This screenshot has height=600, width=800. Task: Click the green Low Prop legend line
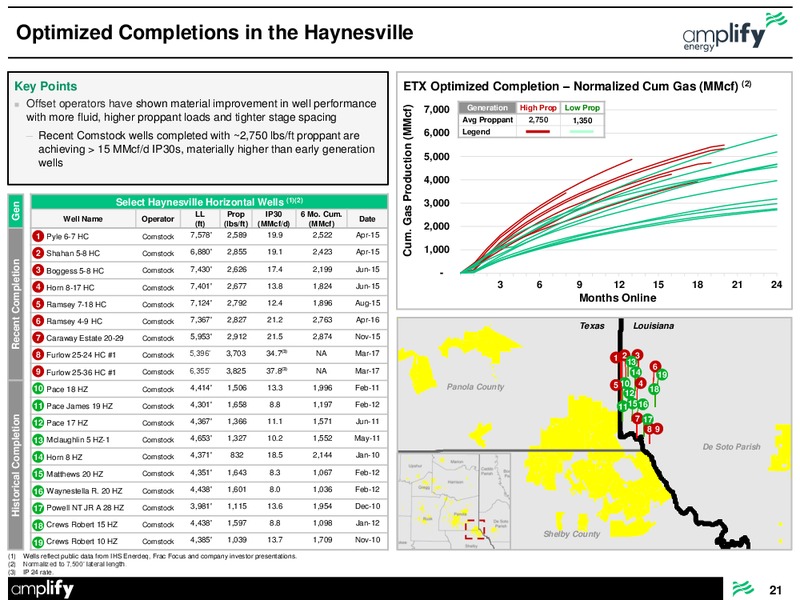pos(582,132)
